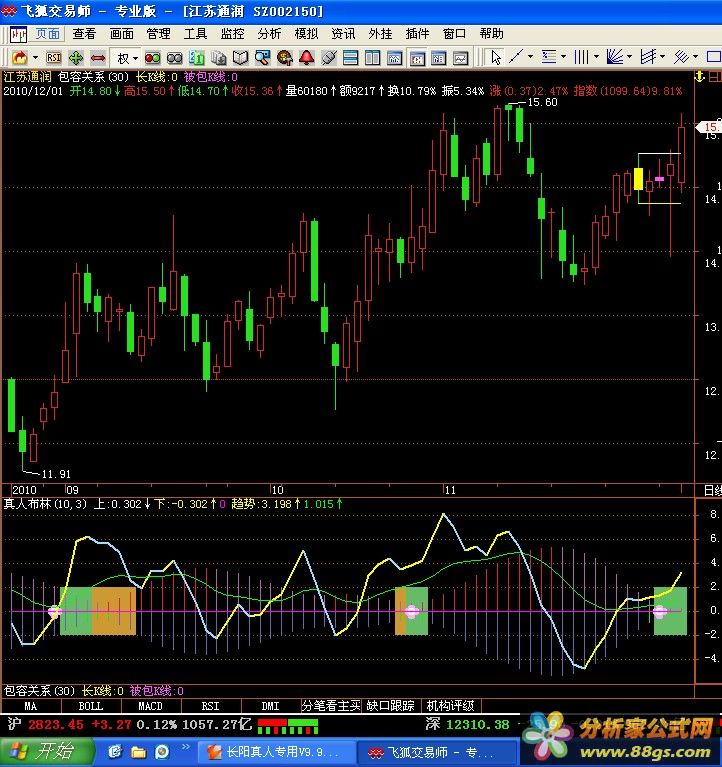
Task: Click the gray double circles icon
Action: click(175, 58)
